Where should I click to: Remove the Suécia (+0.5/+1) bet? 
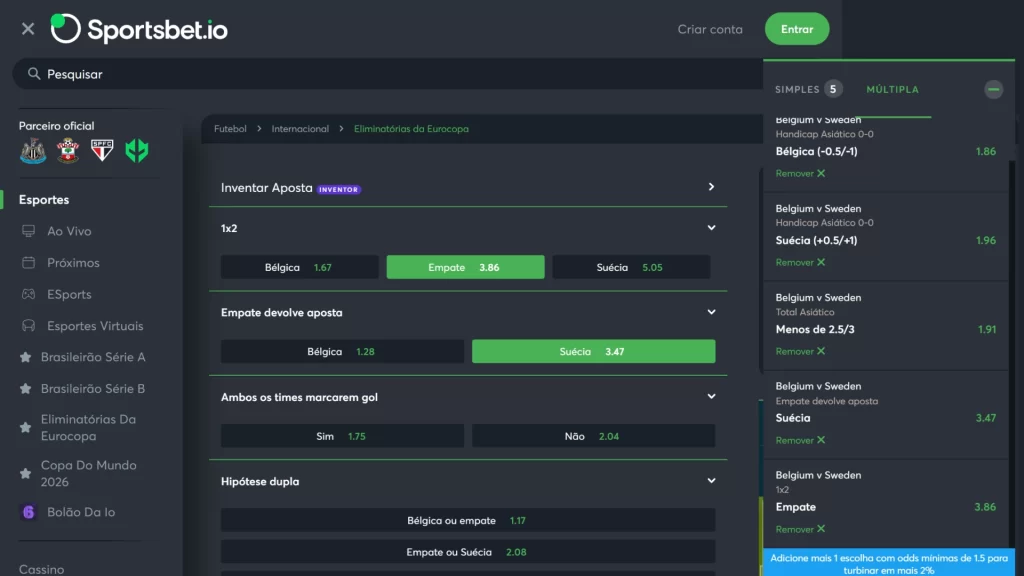coord(800,262)
